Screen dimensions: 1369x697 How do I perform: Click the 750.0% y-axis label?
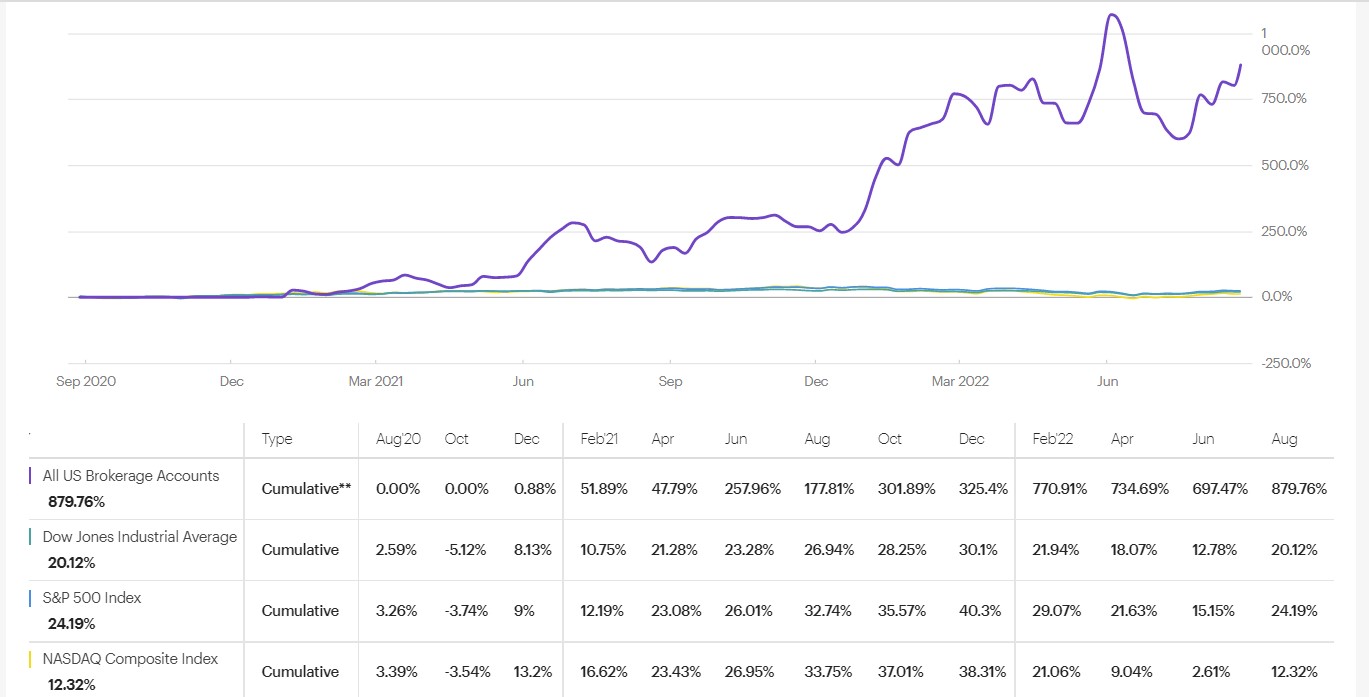click(x=1286, y=99)
